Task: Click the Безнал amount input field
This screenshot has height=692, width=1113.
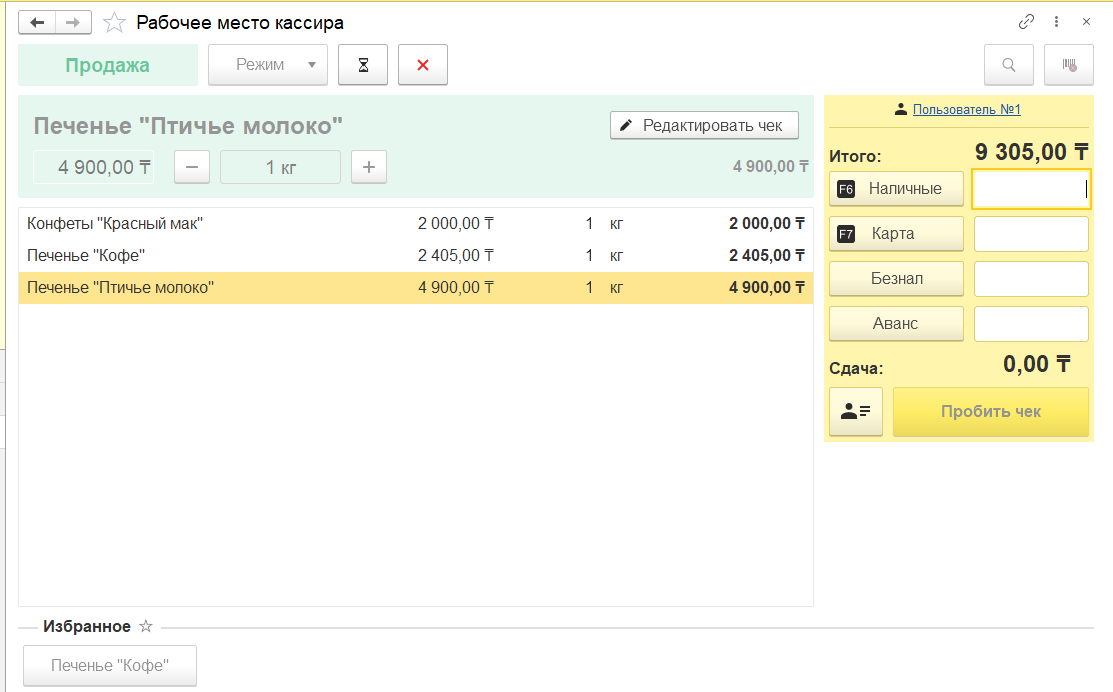Action: pos(1031,280)
